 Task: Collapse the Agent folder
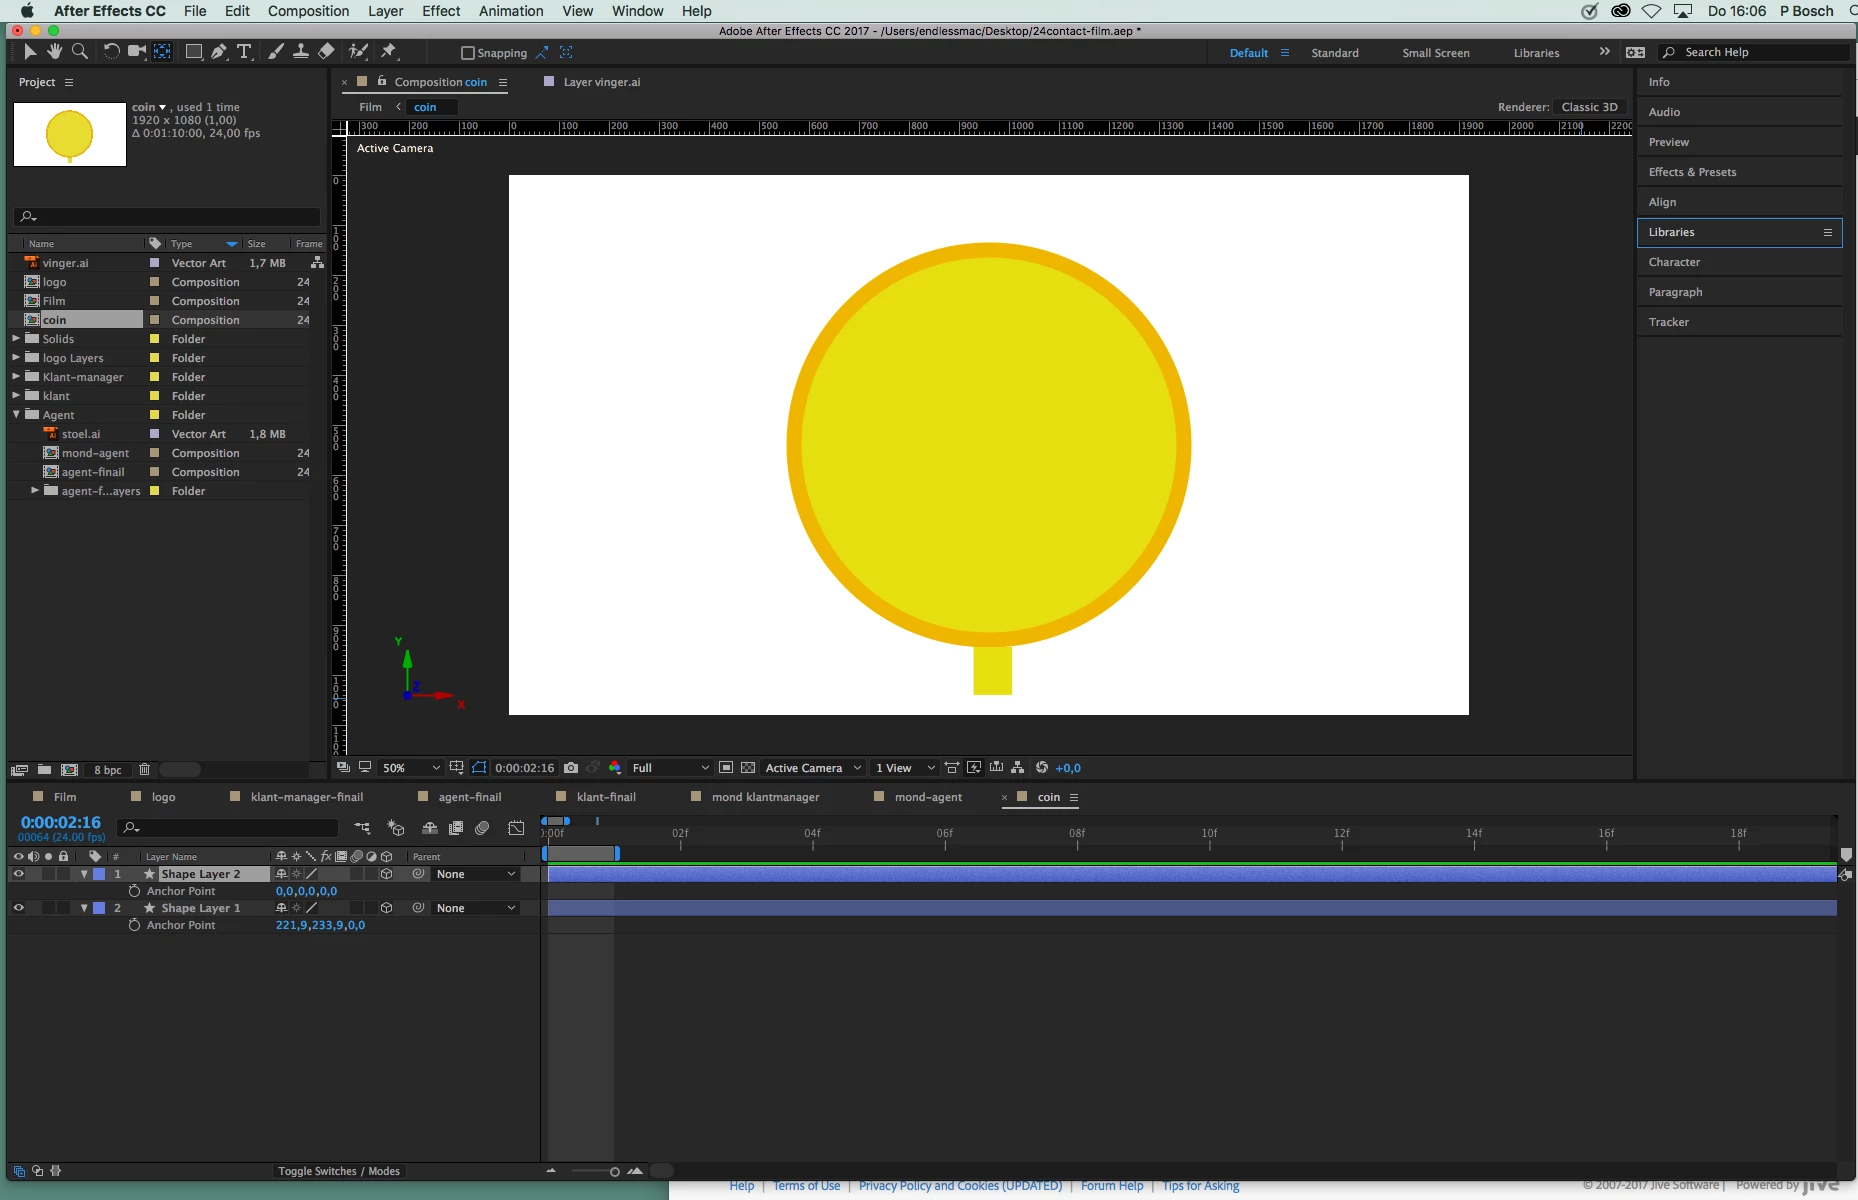click(x=16, y=415)
